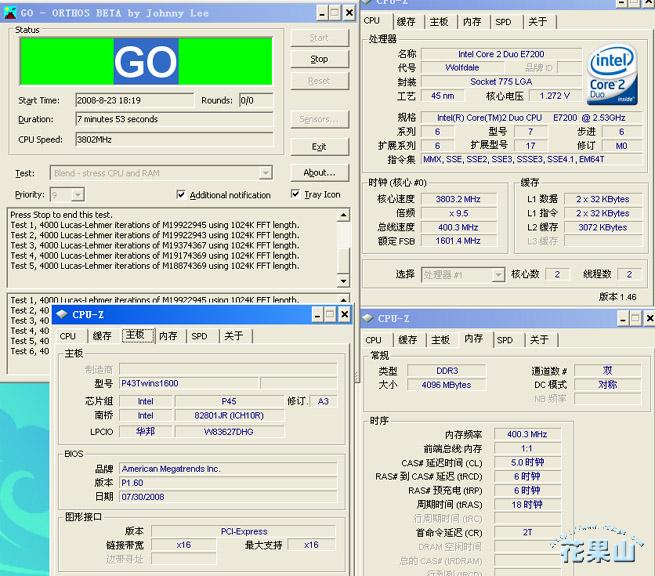Select 主板 tab in memory CPU-Z window
The image size is (655, 576).
pyautogui.click(x=441, y=340)
